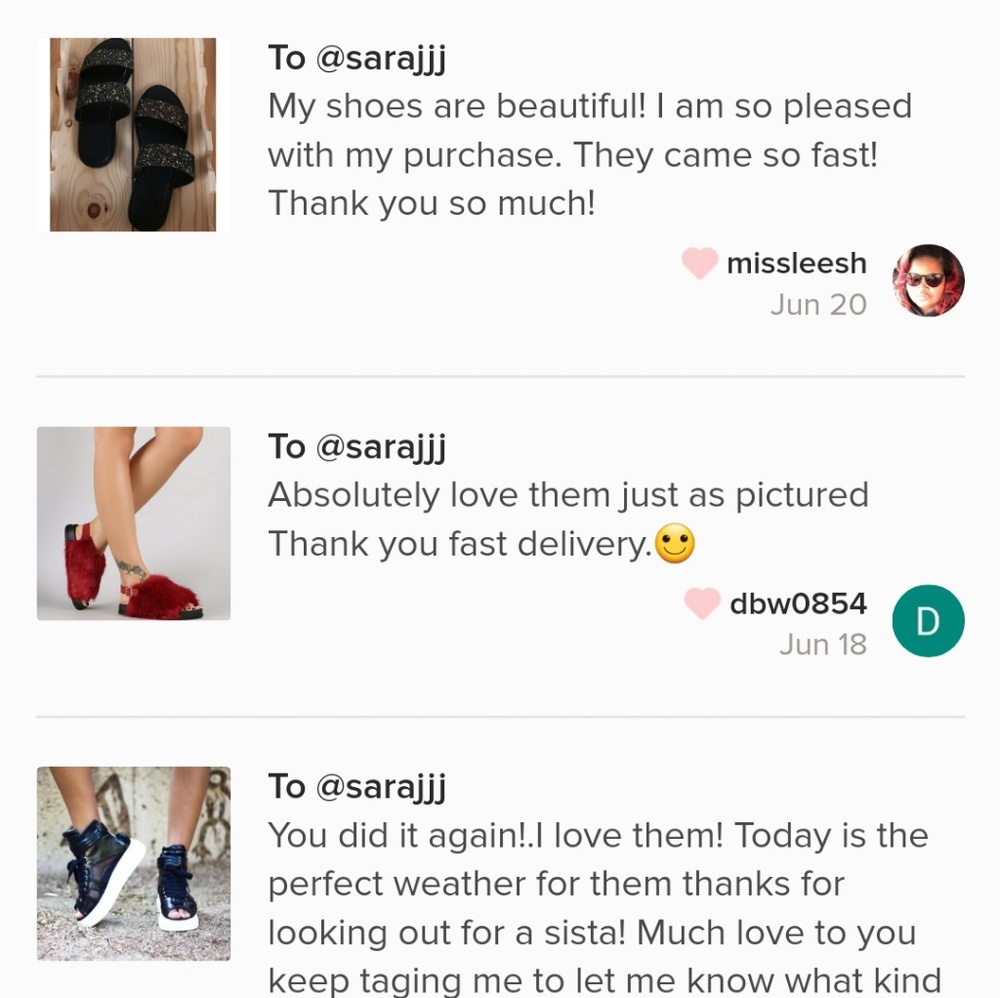Like the review by missleesh using the heart
The height and width of the screenshot is (998, 1000).
click(700, 263)
